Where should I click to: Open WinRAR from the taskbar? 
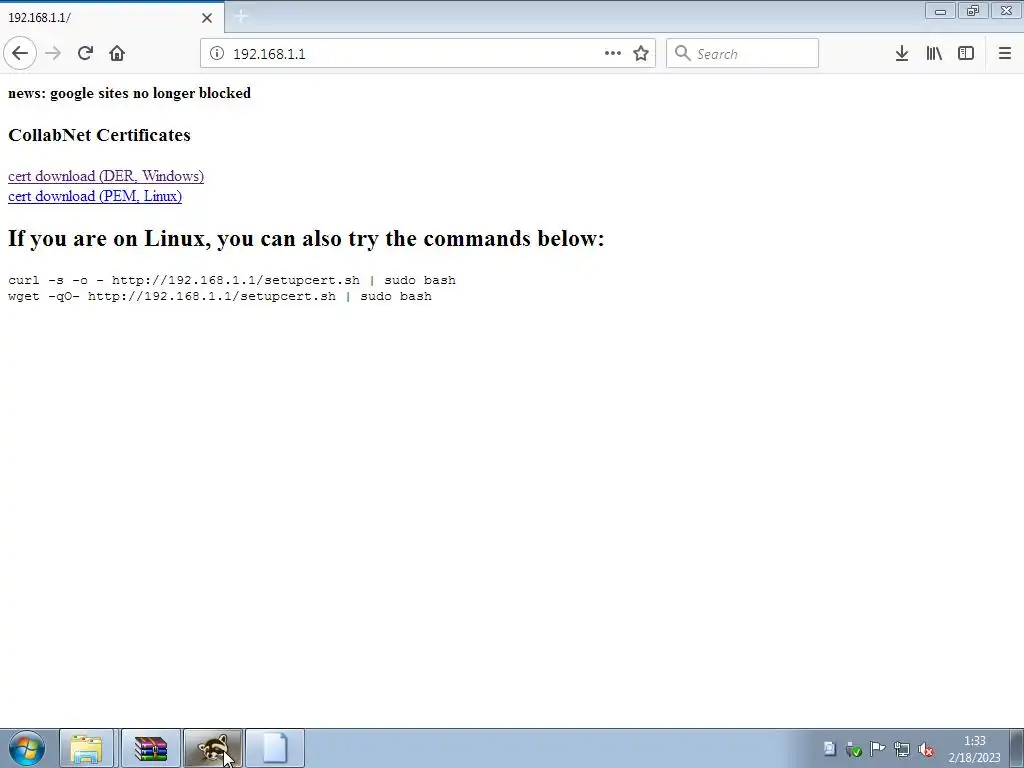coord(150,748)
